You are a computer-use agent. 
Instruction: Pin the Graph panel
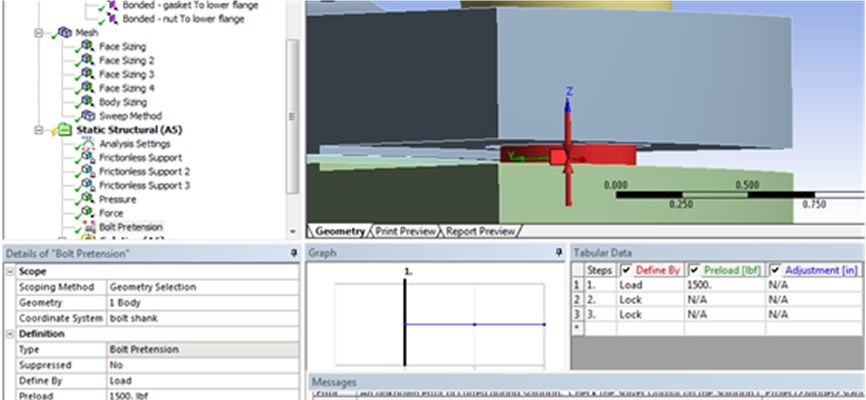(x=558, y=253)
